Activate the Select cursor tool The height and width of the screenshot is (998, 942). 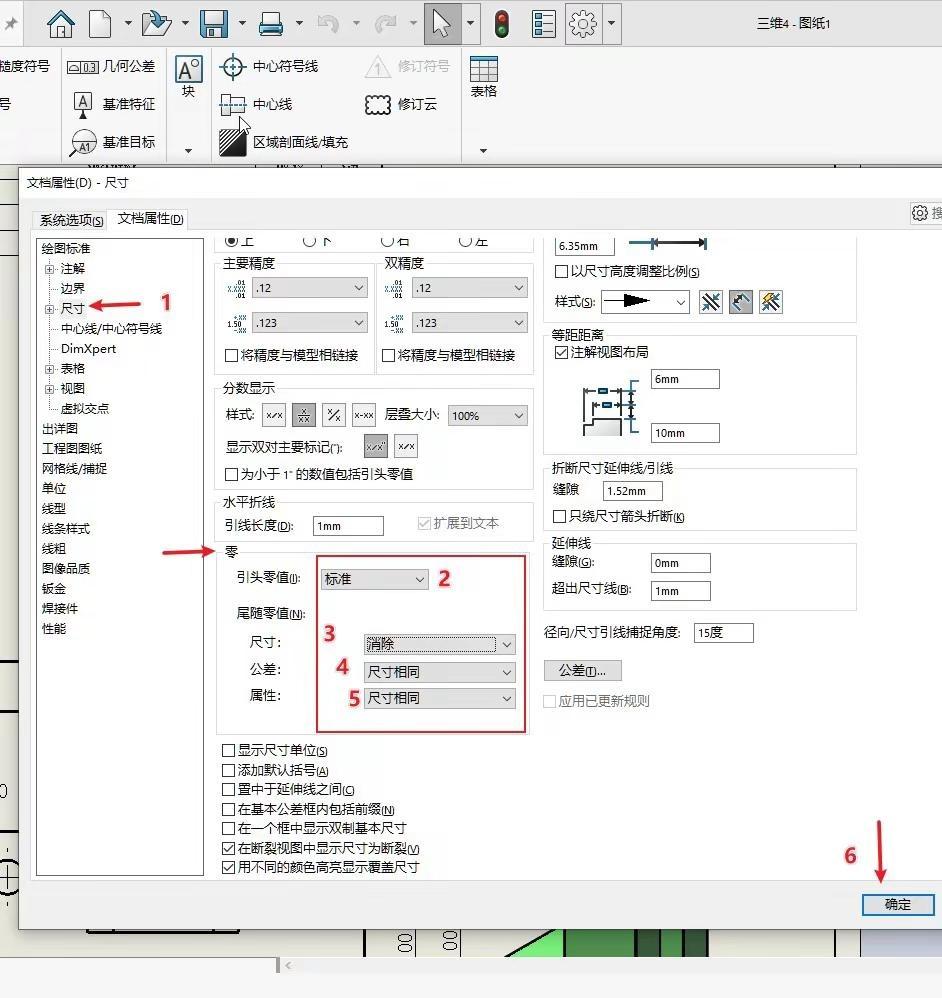442,24
